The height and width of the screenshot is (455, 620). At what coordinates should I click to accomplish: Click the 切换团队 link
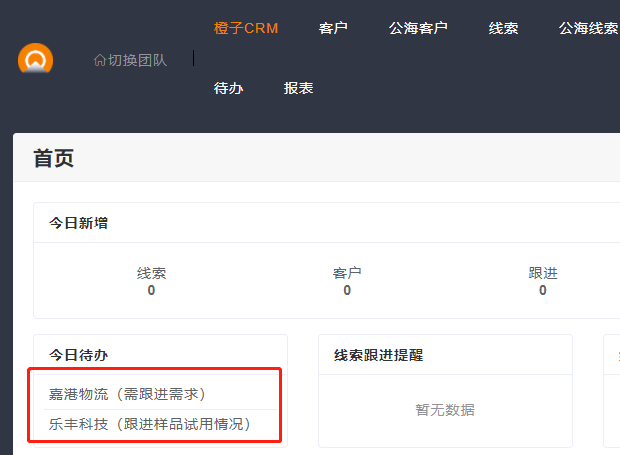point(137,60)
